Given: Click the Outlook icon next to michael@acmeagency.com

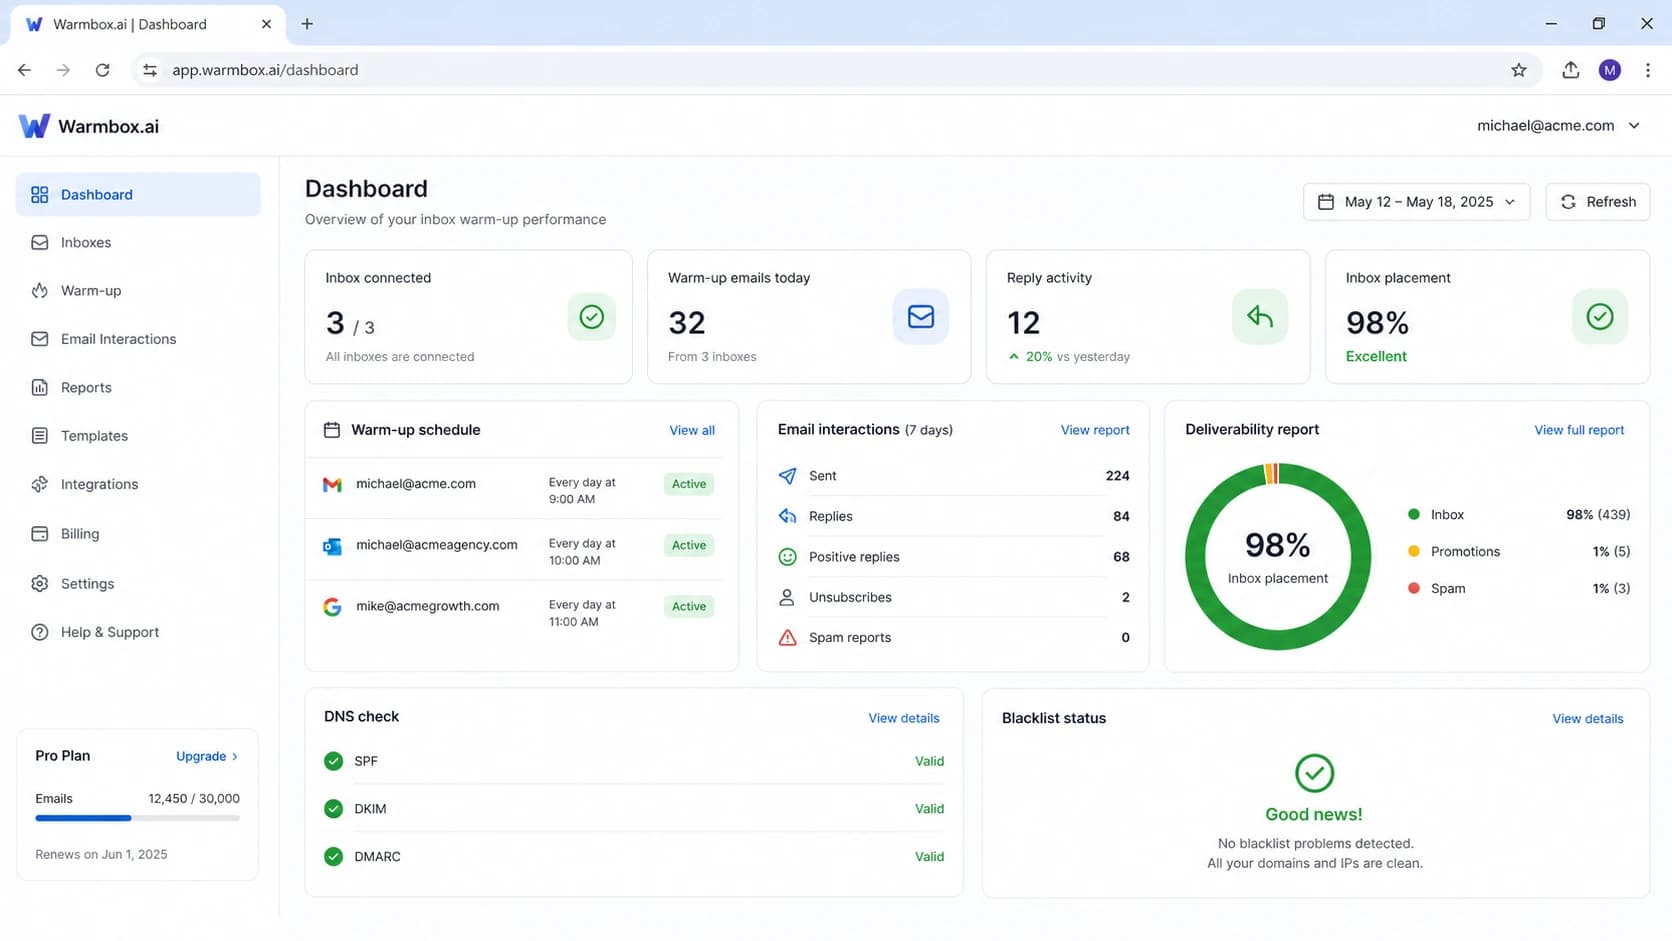Looking at the screenshot, I should tap(332, 546).
